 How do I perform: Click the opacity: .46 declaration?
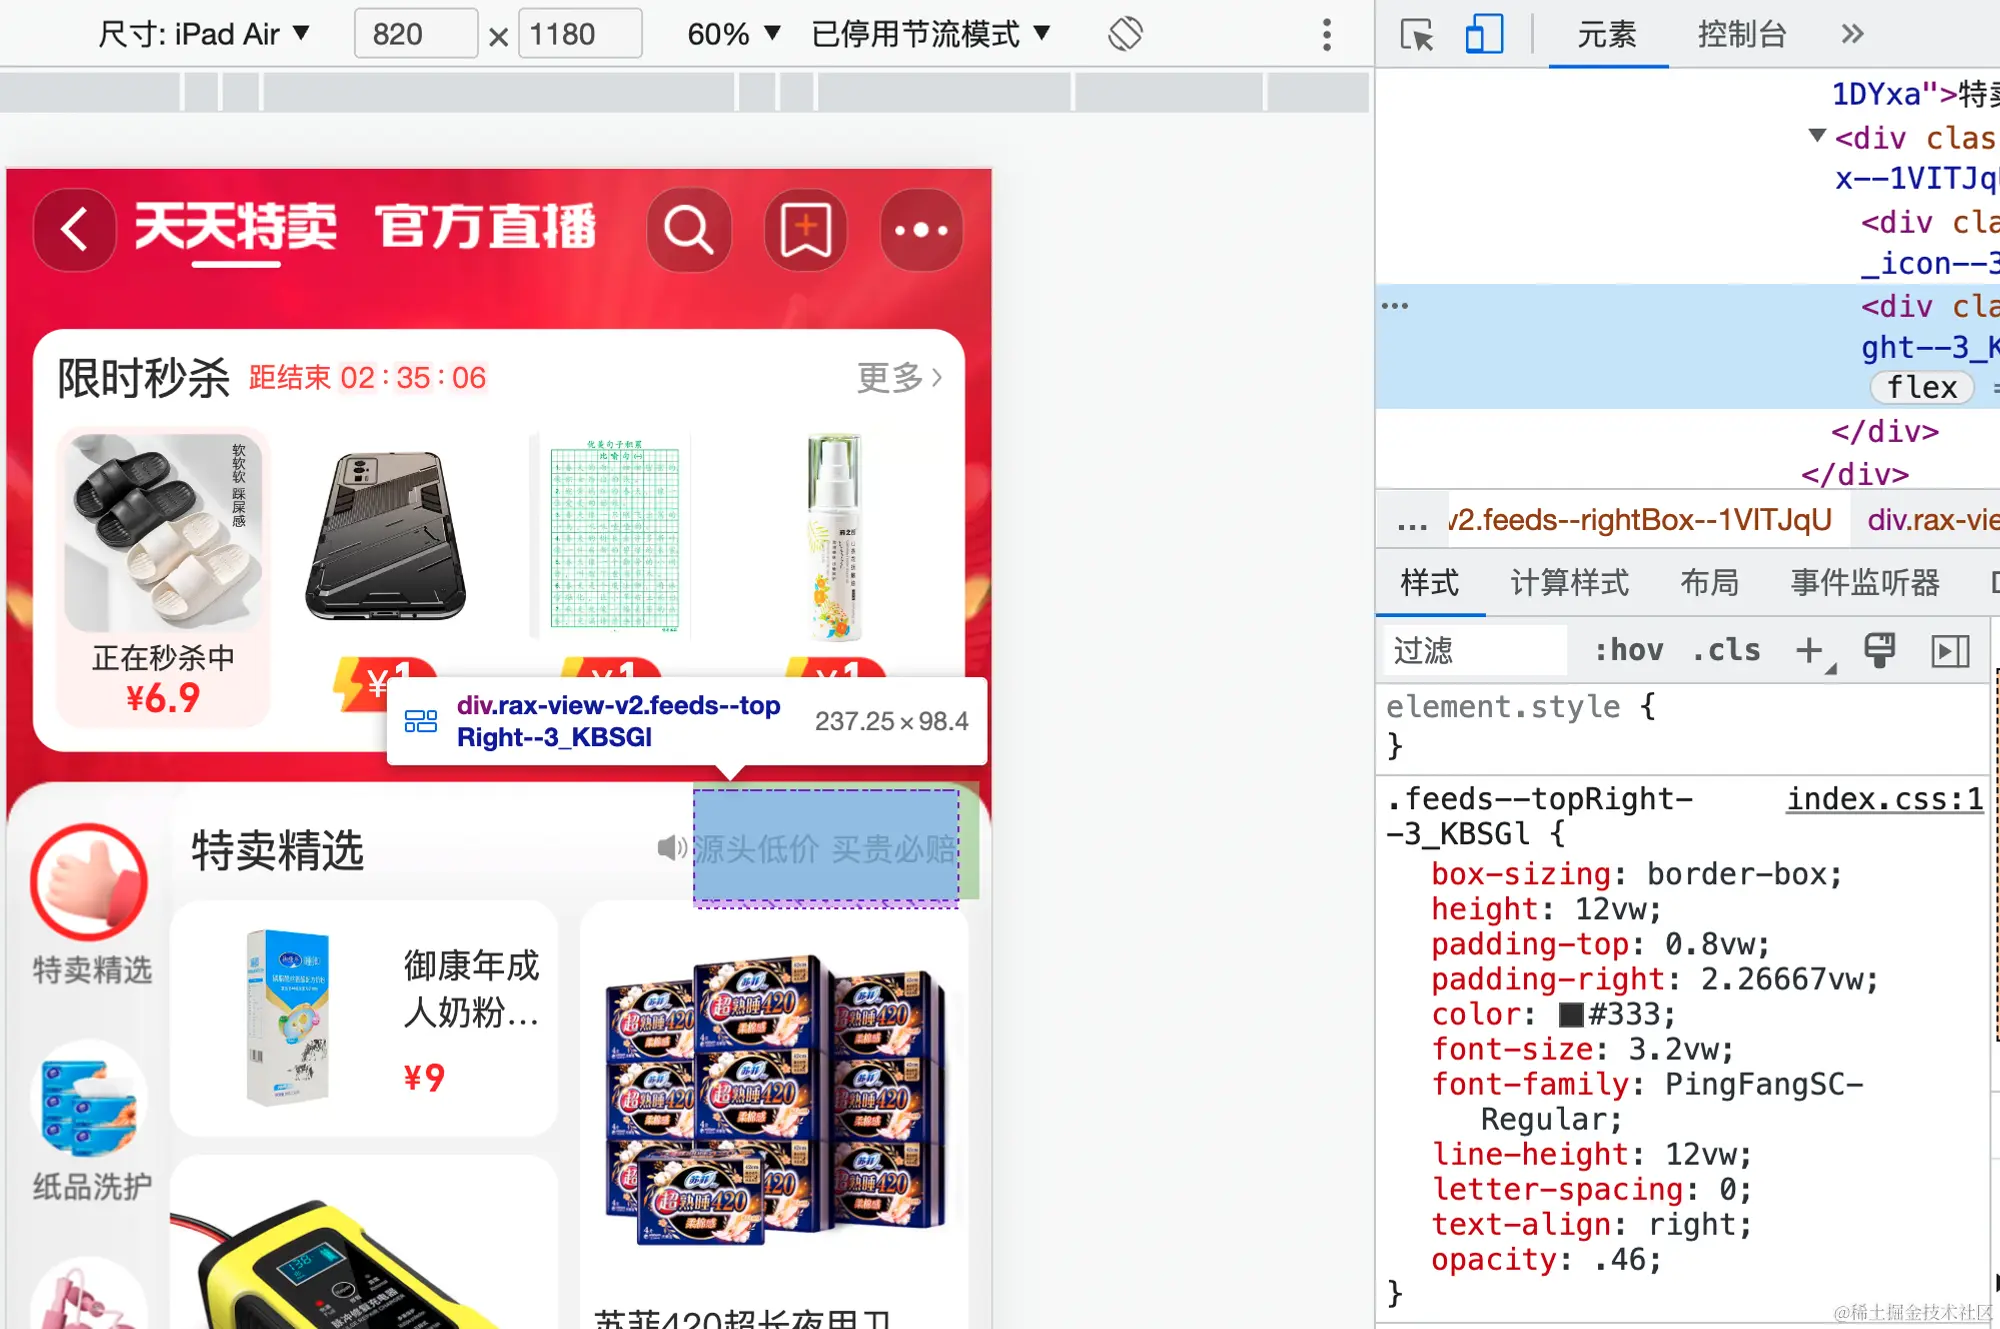[x=1546, y=1260]
